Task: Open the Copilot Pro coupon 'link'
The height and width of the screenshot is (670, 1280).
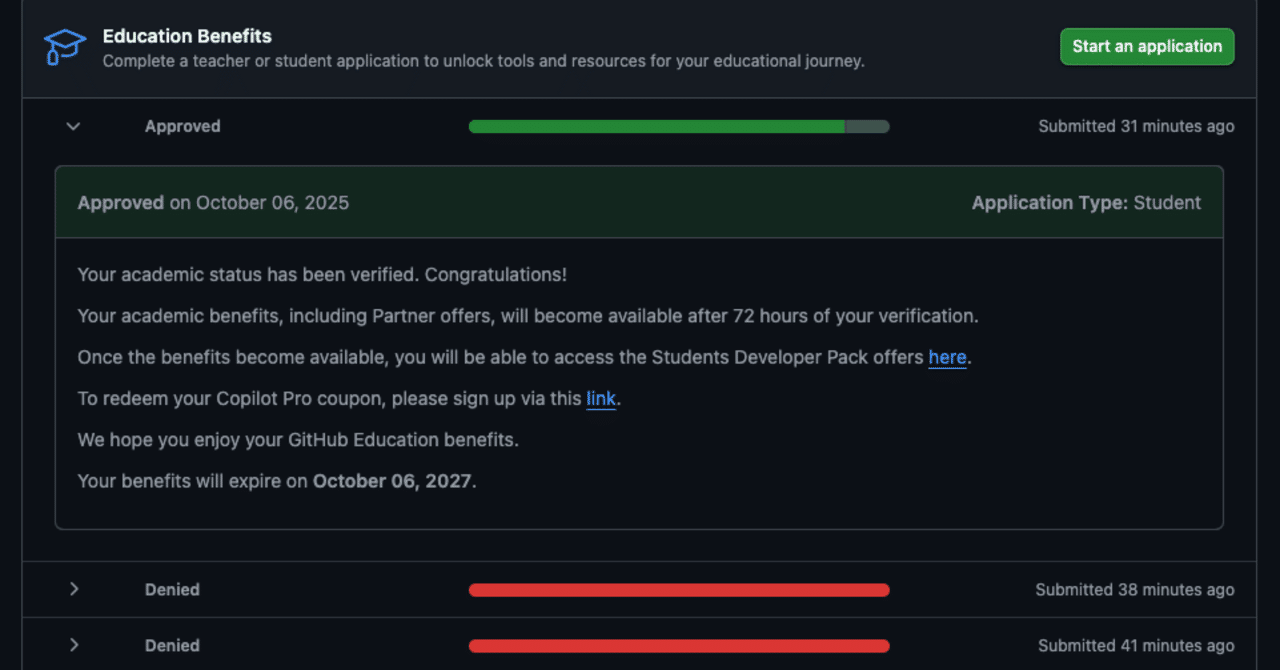Action: point(600,398)
